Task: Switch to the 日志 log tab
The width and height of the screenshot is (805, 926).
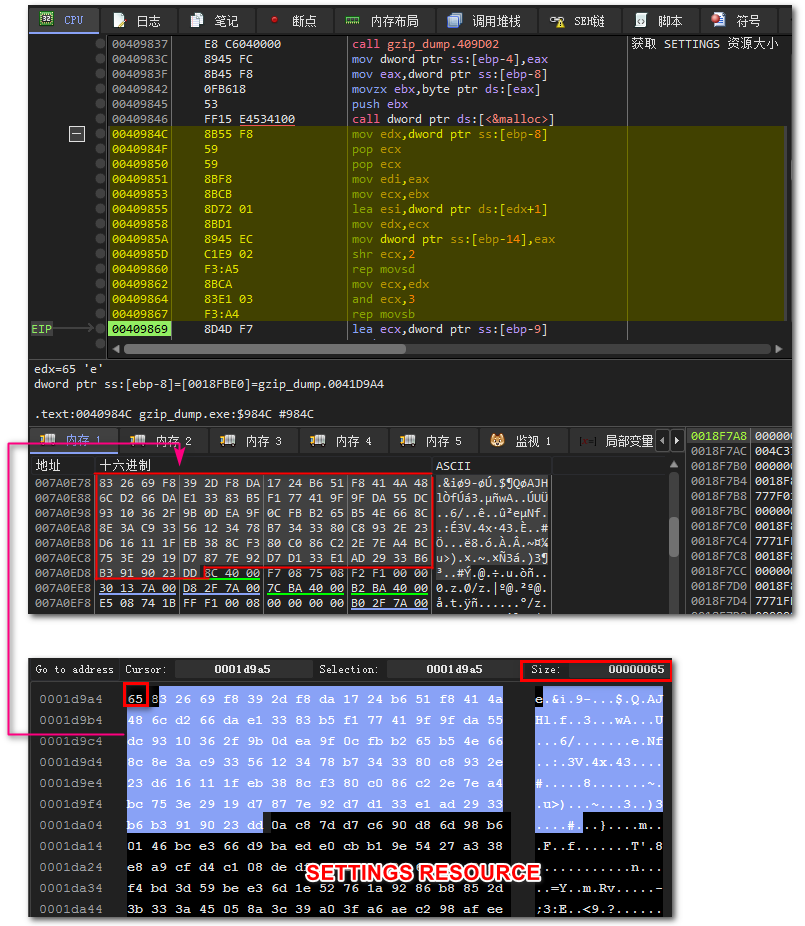Action: (x=138, y=21)
